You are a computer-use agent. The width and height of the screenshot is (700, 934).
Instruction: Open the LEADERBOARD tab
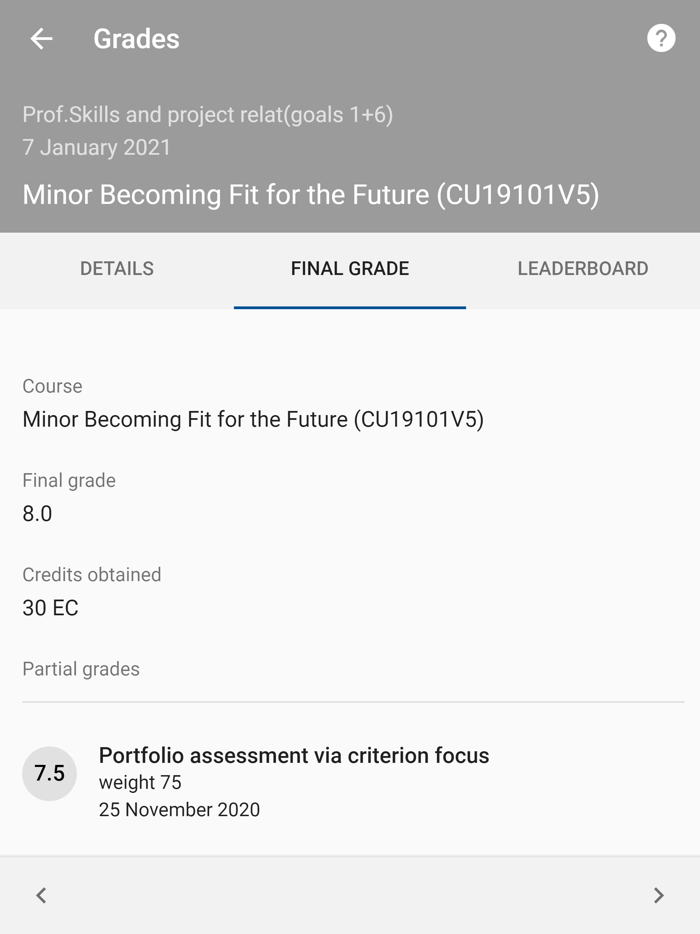583,269
